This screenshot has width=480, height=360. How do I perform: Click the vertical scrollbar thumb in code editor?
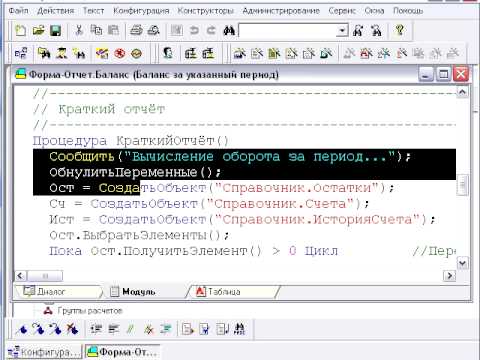tap(462, 184)
